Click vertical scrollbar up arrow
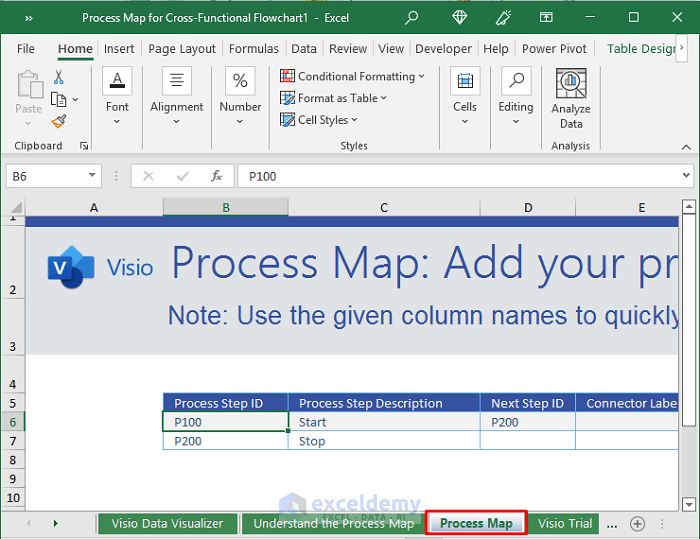Viewport: 700px width, 539px height. (689, 206)
